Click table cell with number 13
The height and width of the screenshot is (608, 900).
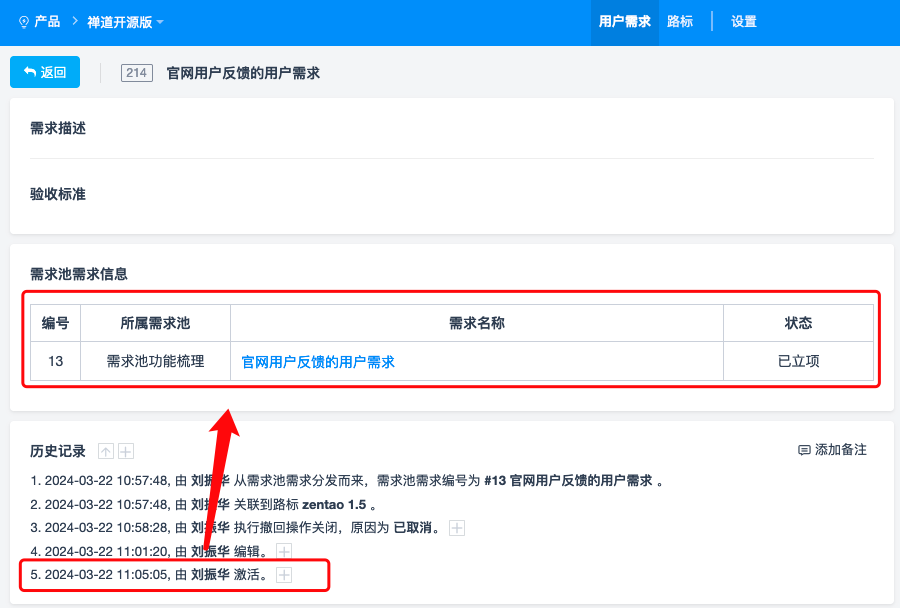(x=56, y=361)
